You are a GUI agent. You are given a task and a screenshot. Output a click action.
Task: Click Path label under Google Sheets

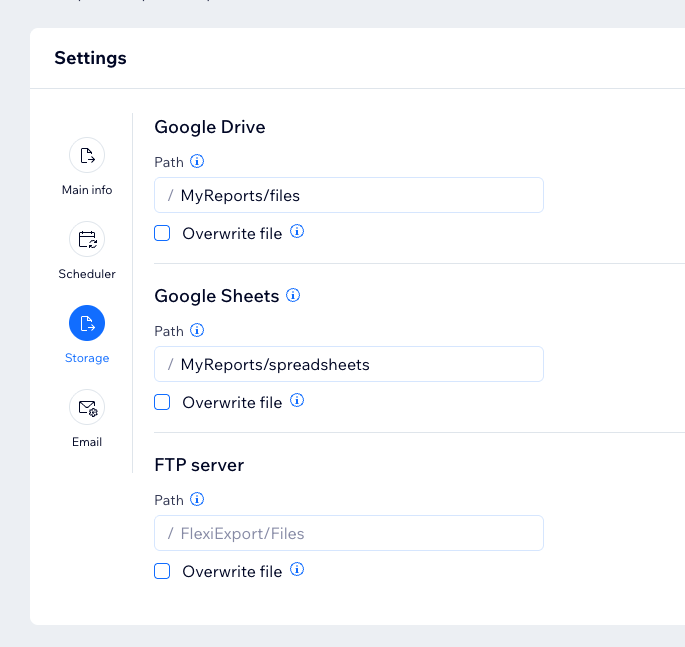(169, 331)
